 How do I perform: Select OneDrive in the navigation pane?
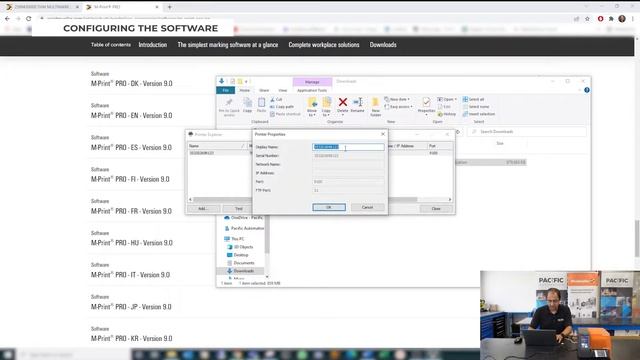244,218
